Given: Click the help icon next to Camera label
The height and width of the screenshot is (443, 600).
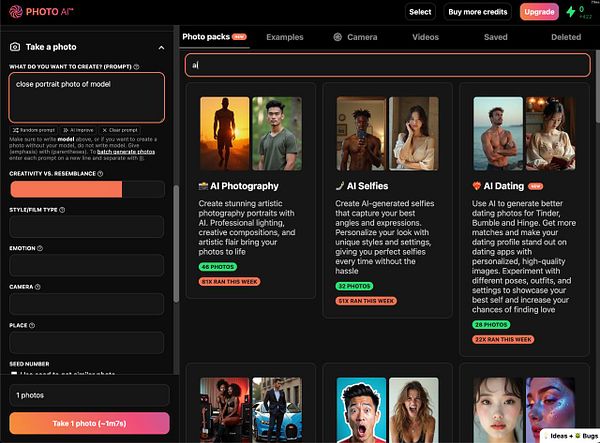Looking at the screenshot, I should (x=38, y=287).
